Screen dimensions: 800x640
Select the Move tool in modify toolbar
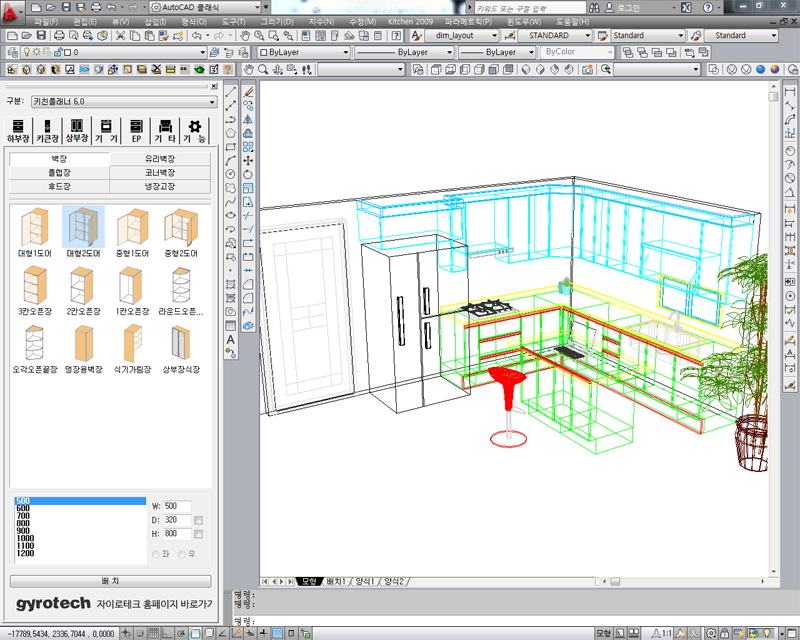coord(248,161)
